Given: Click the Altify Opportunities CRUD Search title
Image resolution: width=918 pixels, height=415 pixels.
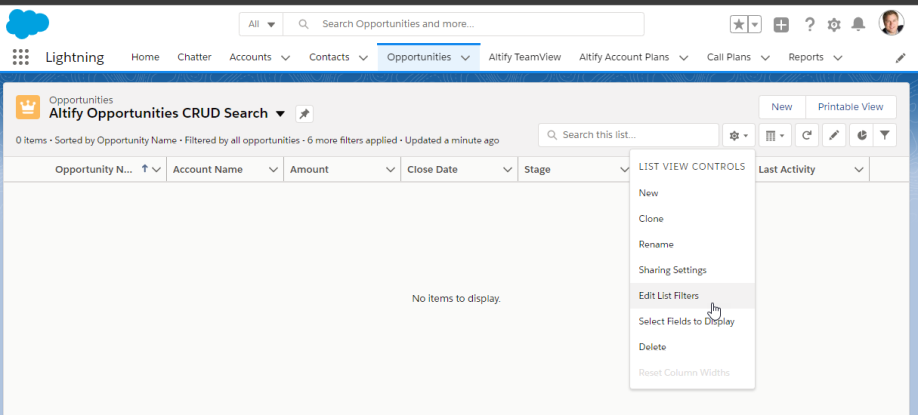Looking at the screenshot, I should point(158,114).
